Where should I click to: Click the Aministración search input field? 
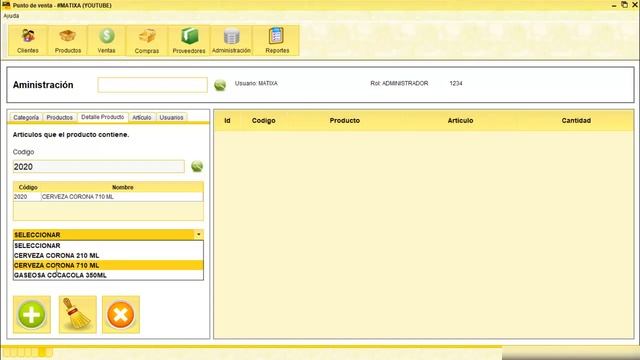coord(152,85)
